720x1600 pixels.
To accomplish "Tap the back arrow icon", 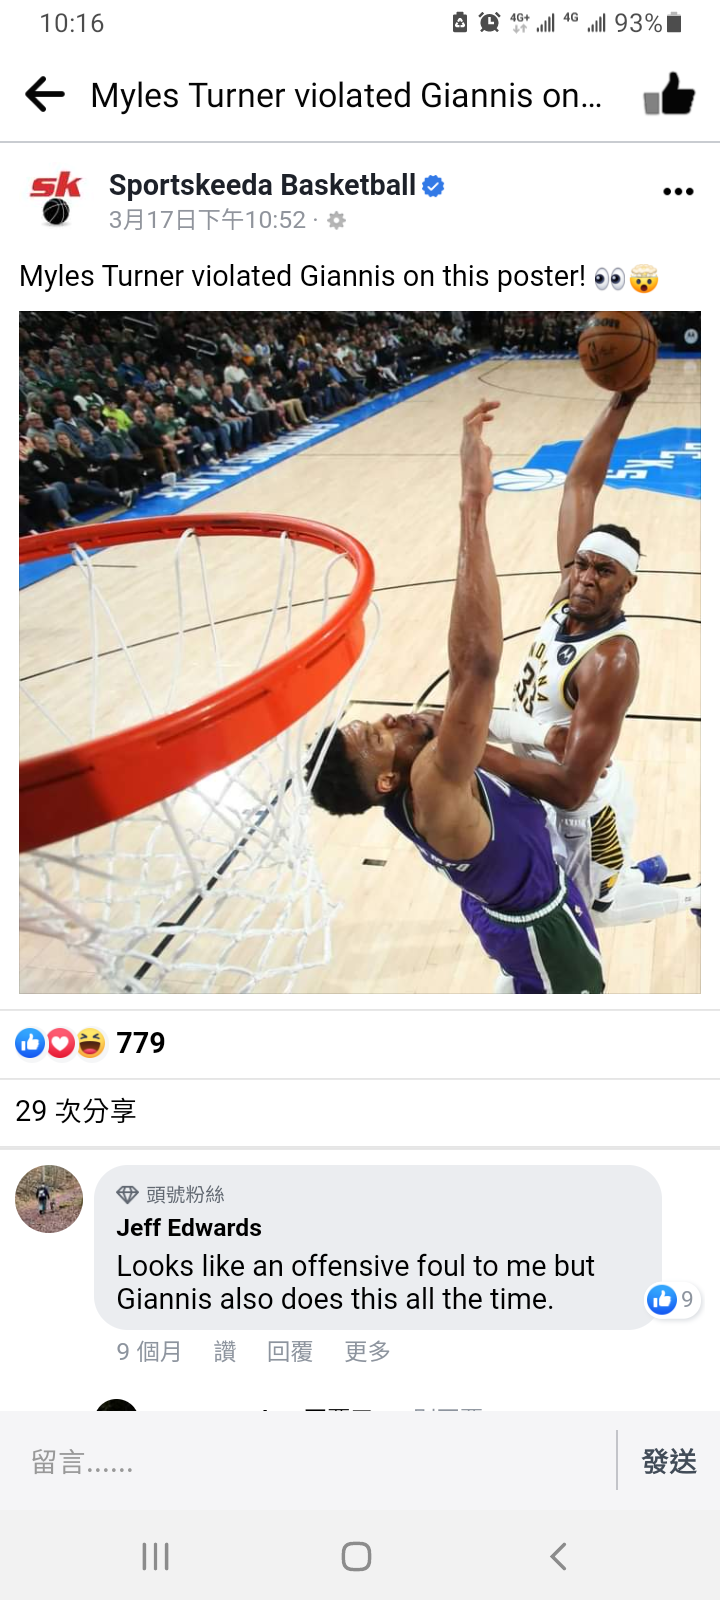I will click(x=45, y=95).
